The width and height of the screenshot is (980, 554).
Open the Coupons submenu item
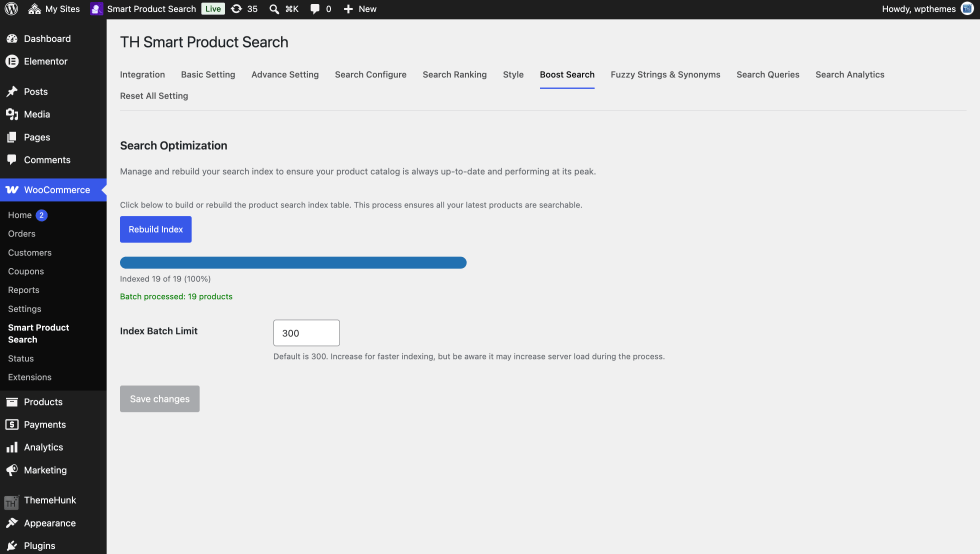click(x=26, y=271)
